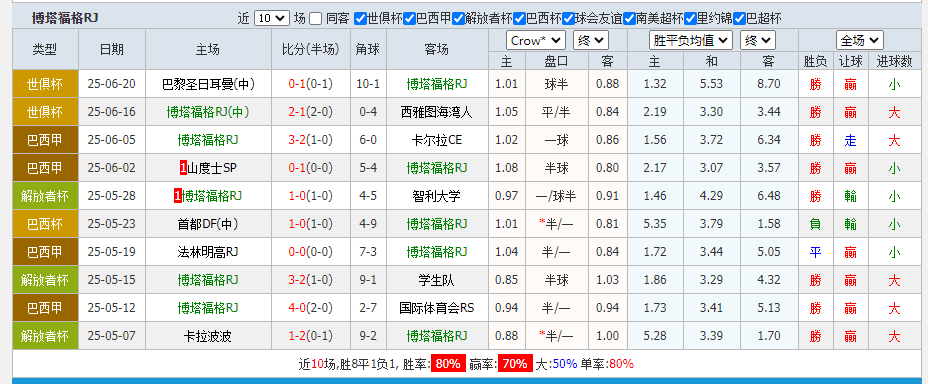Image resolution: width=928 pixels, height=384 pixels.
Task: Click the 首都DF(中) team link
Action: [208, 224]
